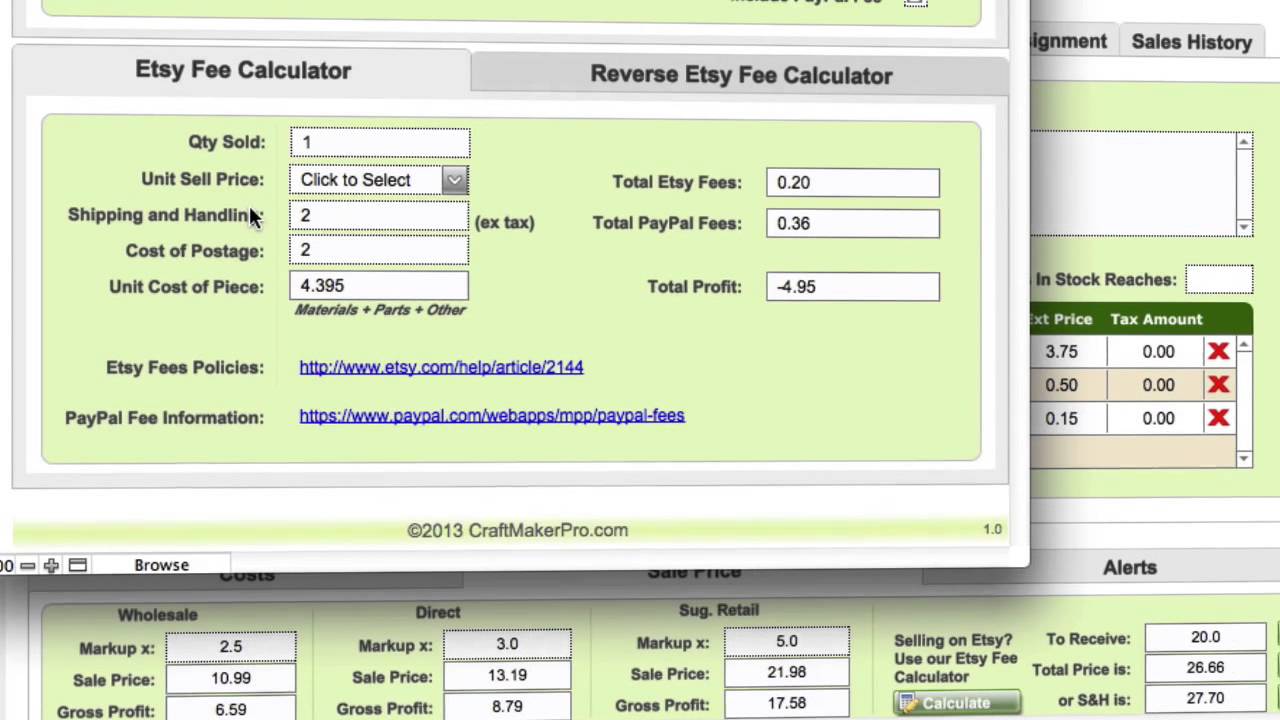The height and width of the screenshot is (720, 1280).
Task: Click the Sug. Retail Gross Profit field
Action: point(787,704)
